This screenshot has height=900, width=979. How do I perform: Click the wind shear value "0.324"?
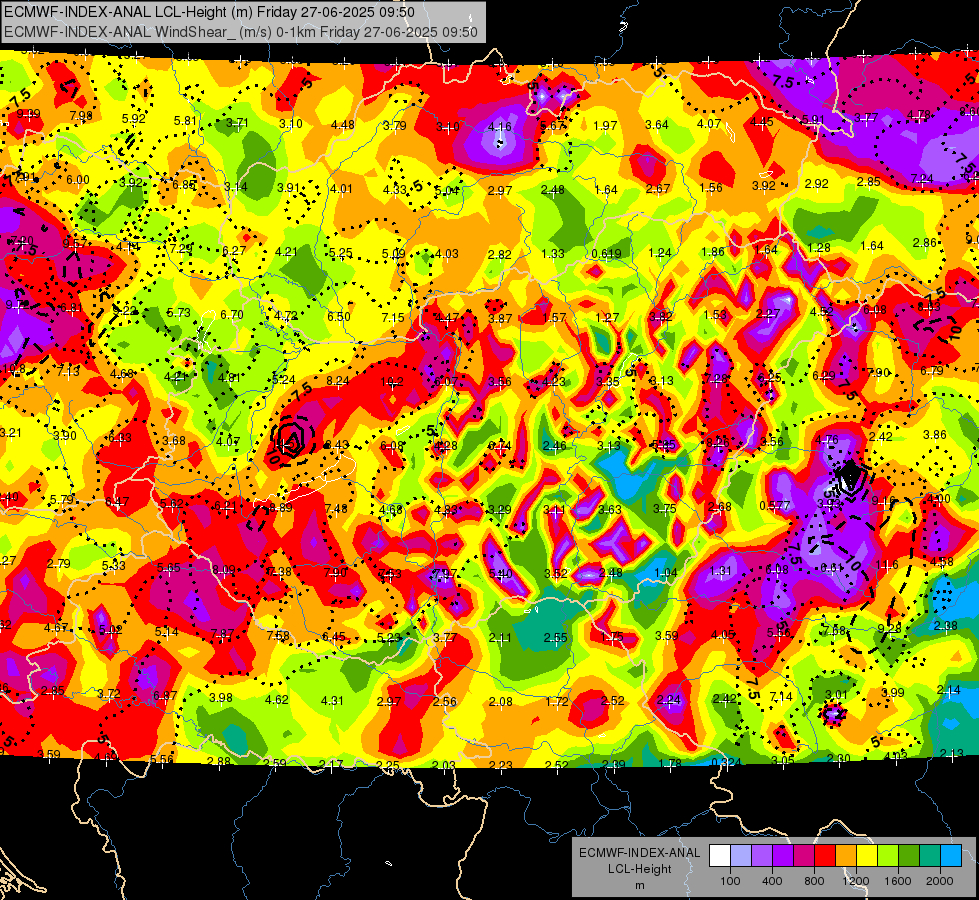click(726, 763)
